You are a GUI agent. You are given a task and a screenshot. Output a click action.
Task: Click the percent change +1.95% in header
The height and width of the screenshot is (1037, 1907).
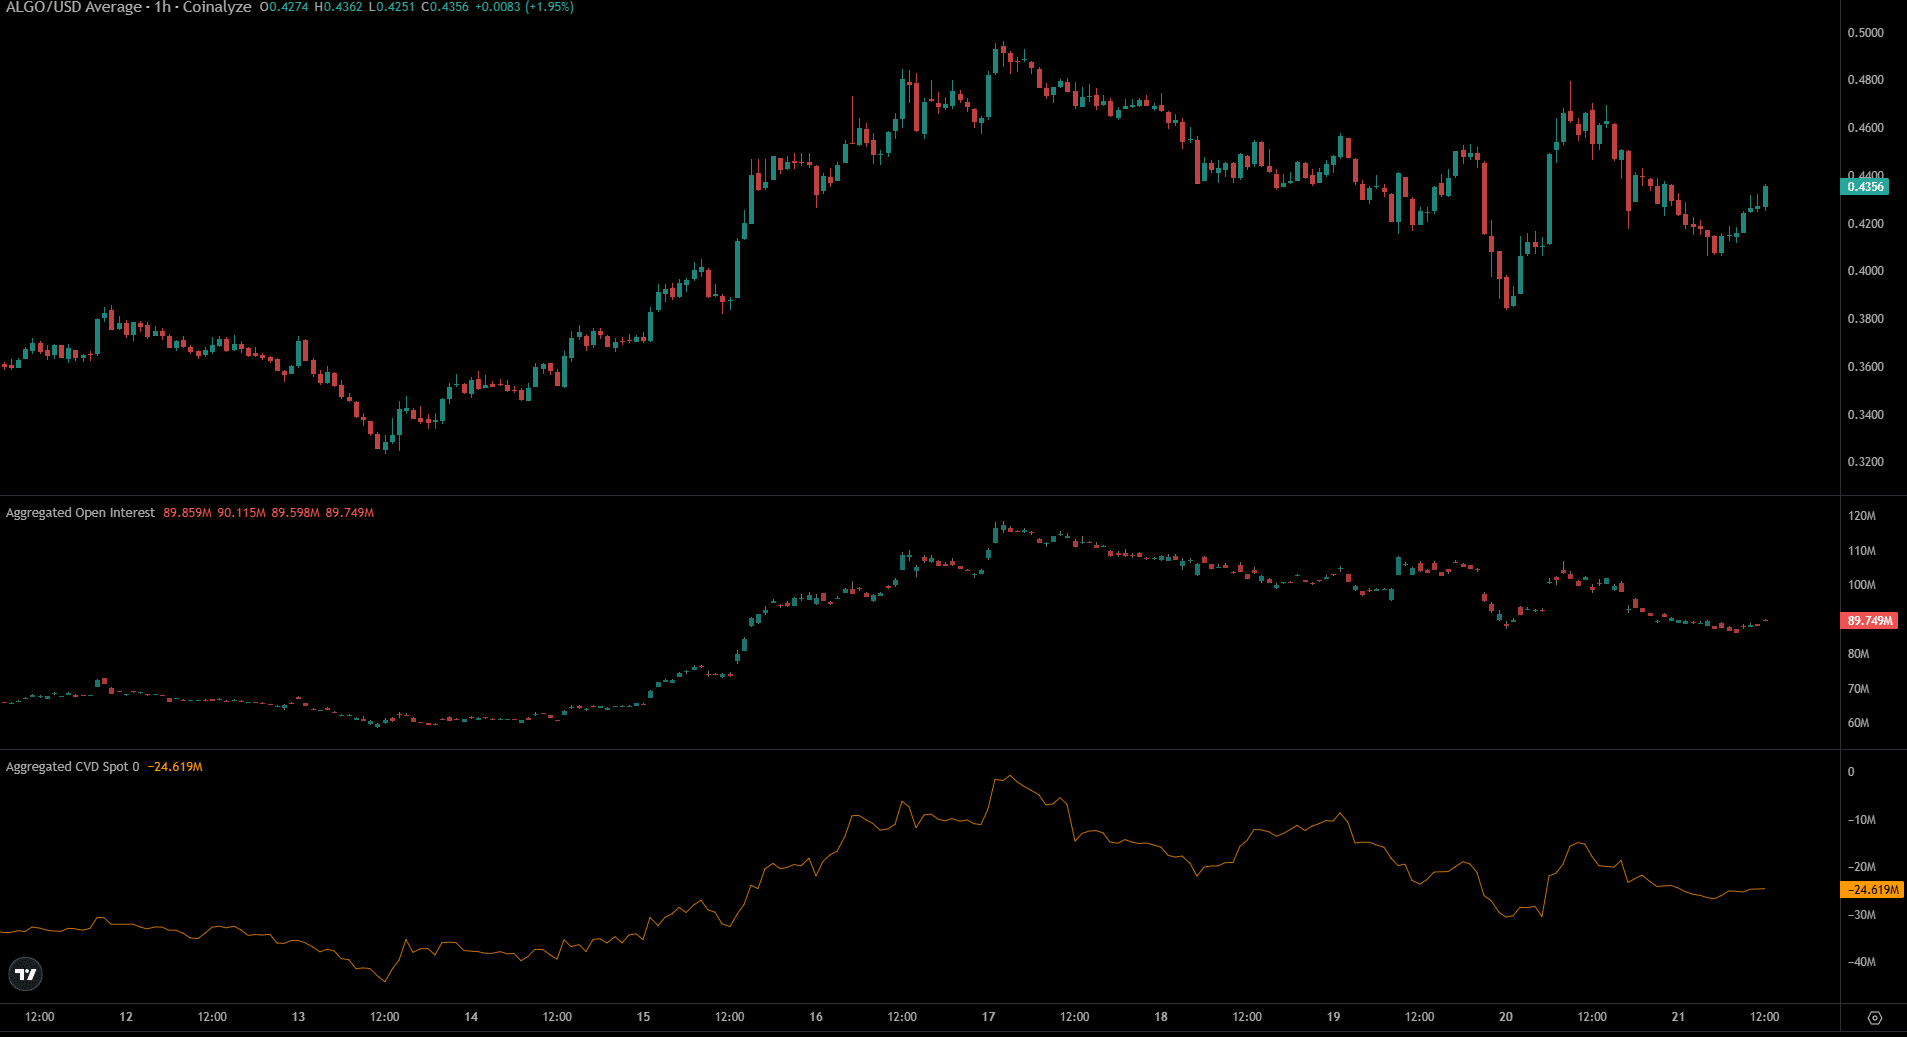pyautogui.click(x=550, y=7)
